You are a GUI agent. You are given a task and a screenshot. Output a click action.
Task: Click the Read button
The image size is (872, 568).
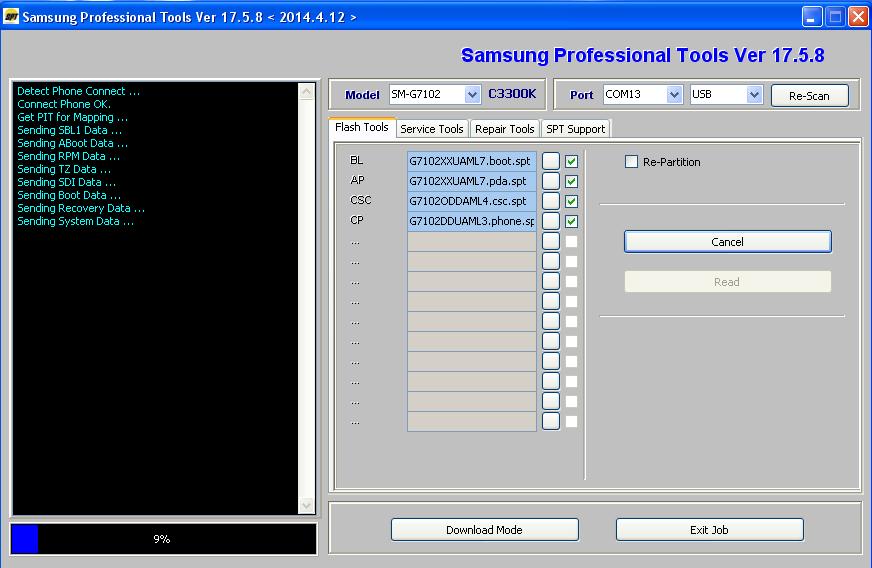pyautogui.click(x=727, y=282)
